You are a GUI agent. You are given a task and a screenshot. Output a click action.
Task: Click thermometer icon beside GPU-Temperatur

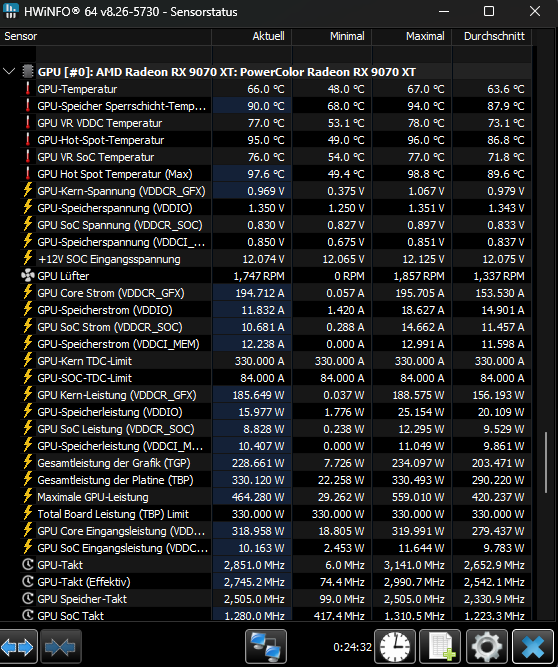(x=28, y=88)
